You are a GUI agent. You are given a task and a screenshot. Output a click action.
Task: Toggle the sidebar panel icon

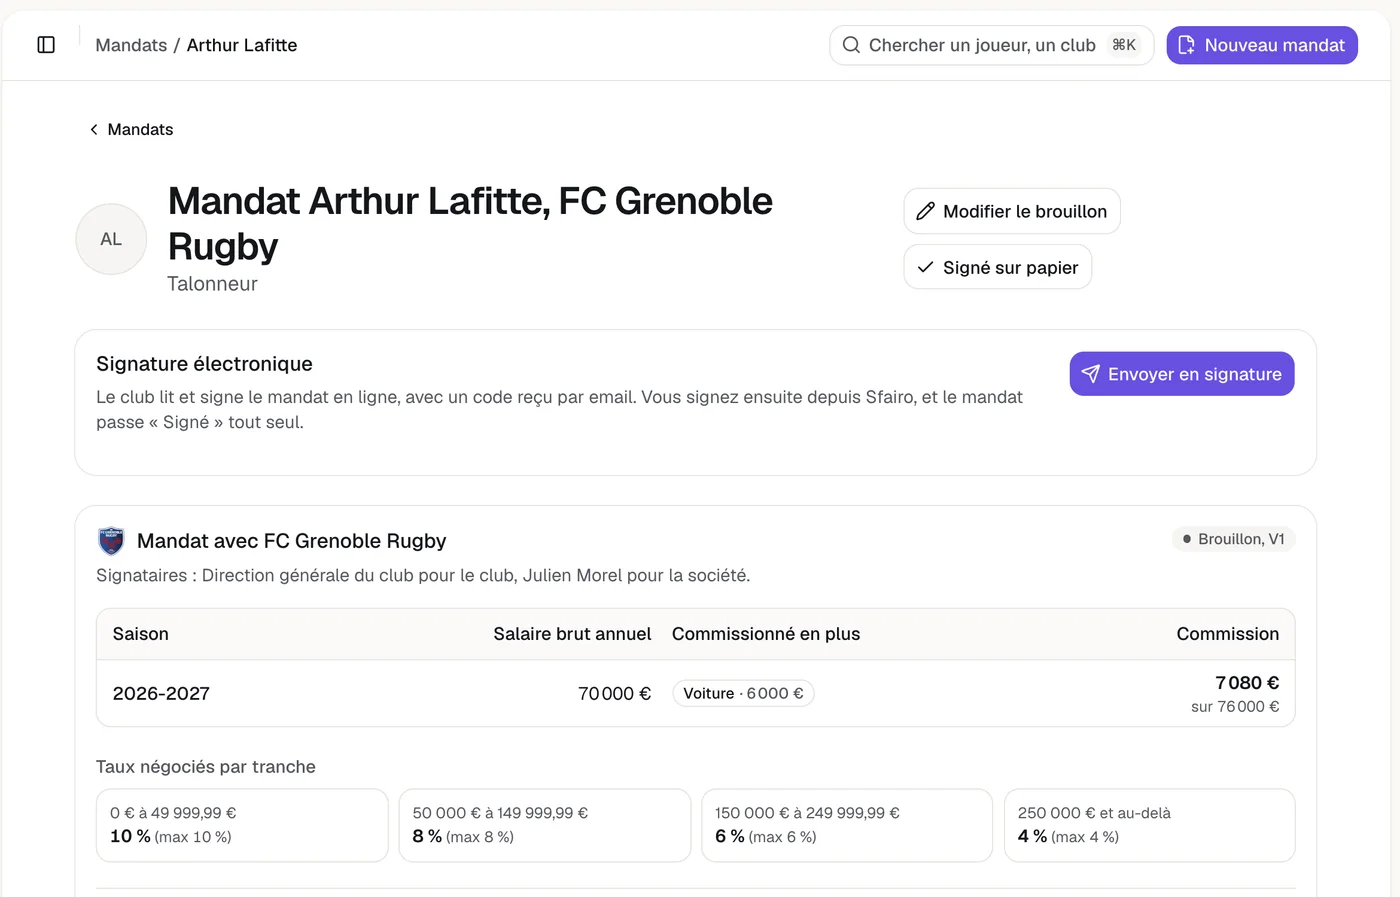[46, 45]
